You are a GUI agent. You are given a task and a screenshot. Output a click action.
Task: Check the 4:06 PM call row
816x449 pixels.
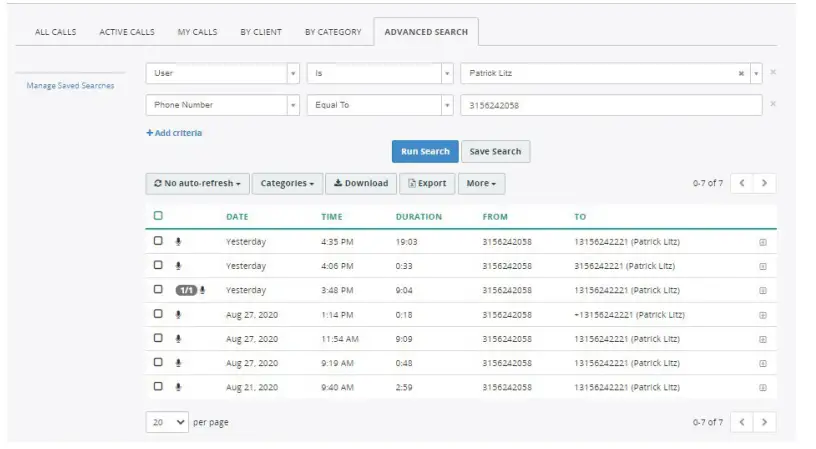158,265
